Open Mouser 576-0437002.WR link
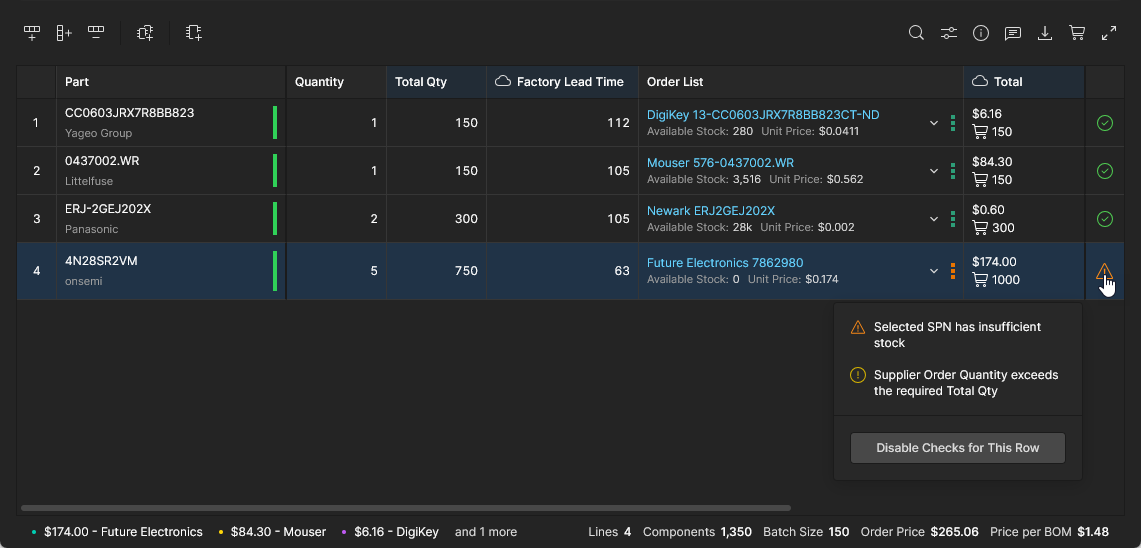The image size is (1141, 548). pos(720,162)
